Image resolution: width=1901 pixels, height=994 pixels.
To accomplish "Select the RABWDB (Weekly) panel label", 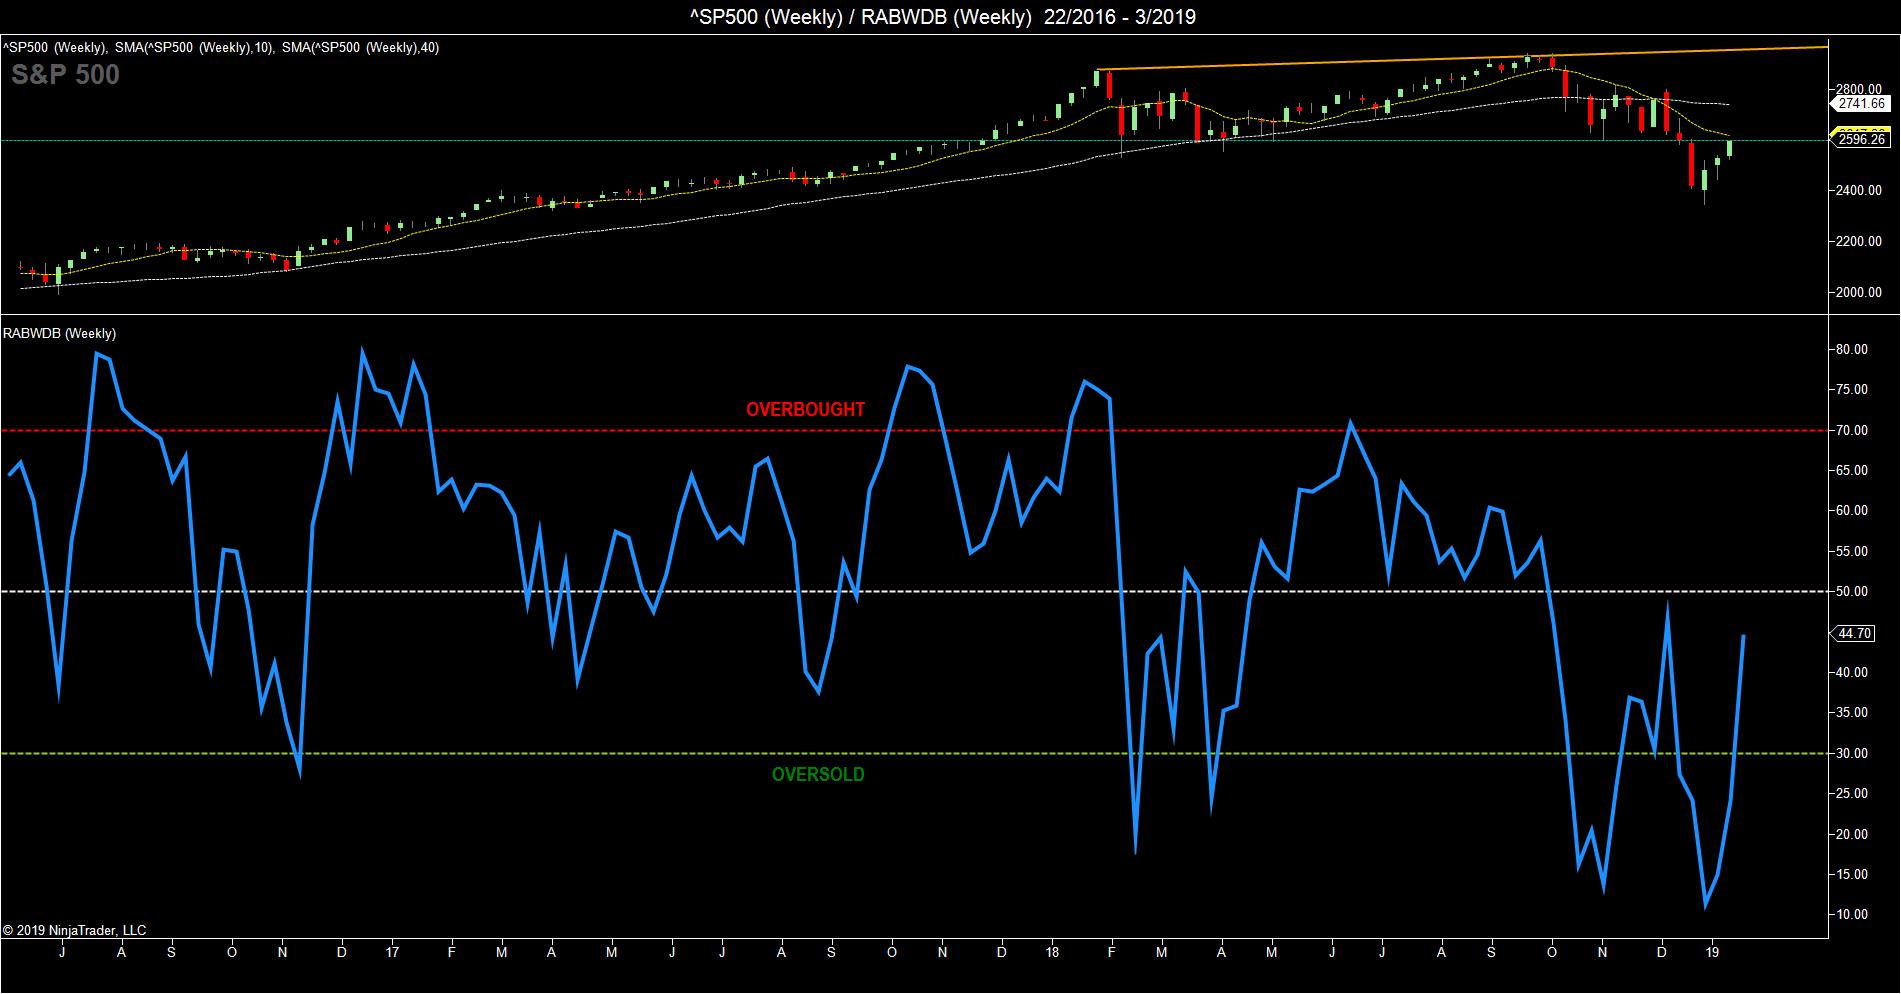I will tap(60, 333).
